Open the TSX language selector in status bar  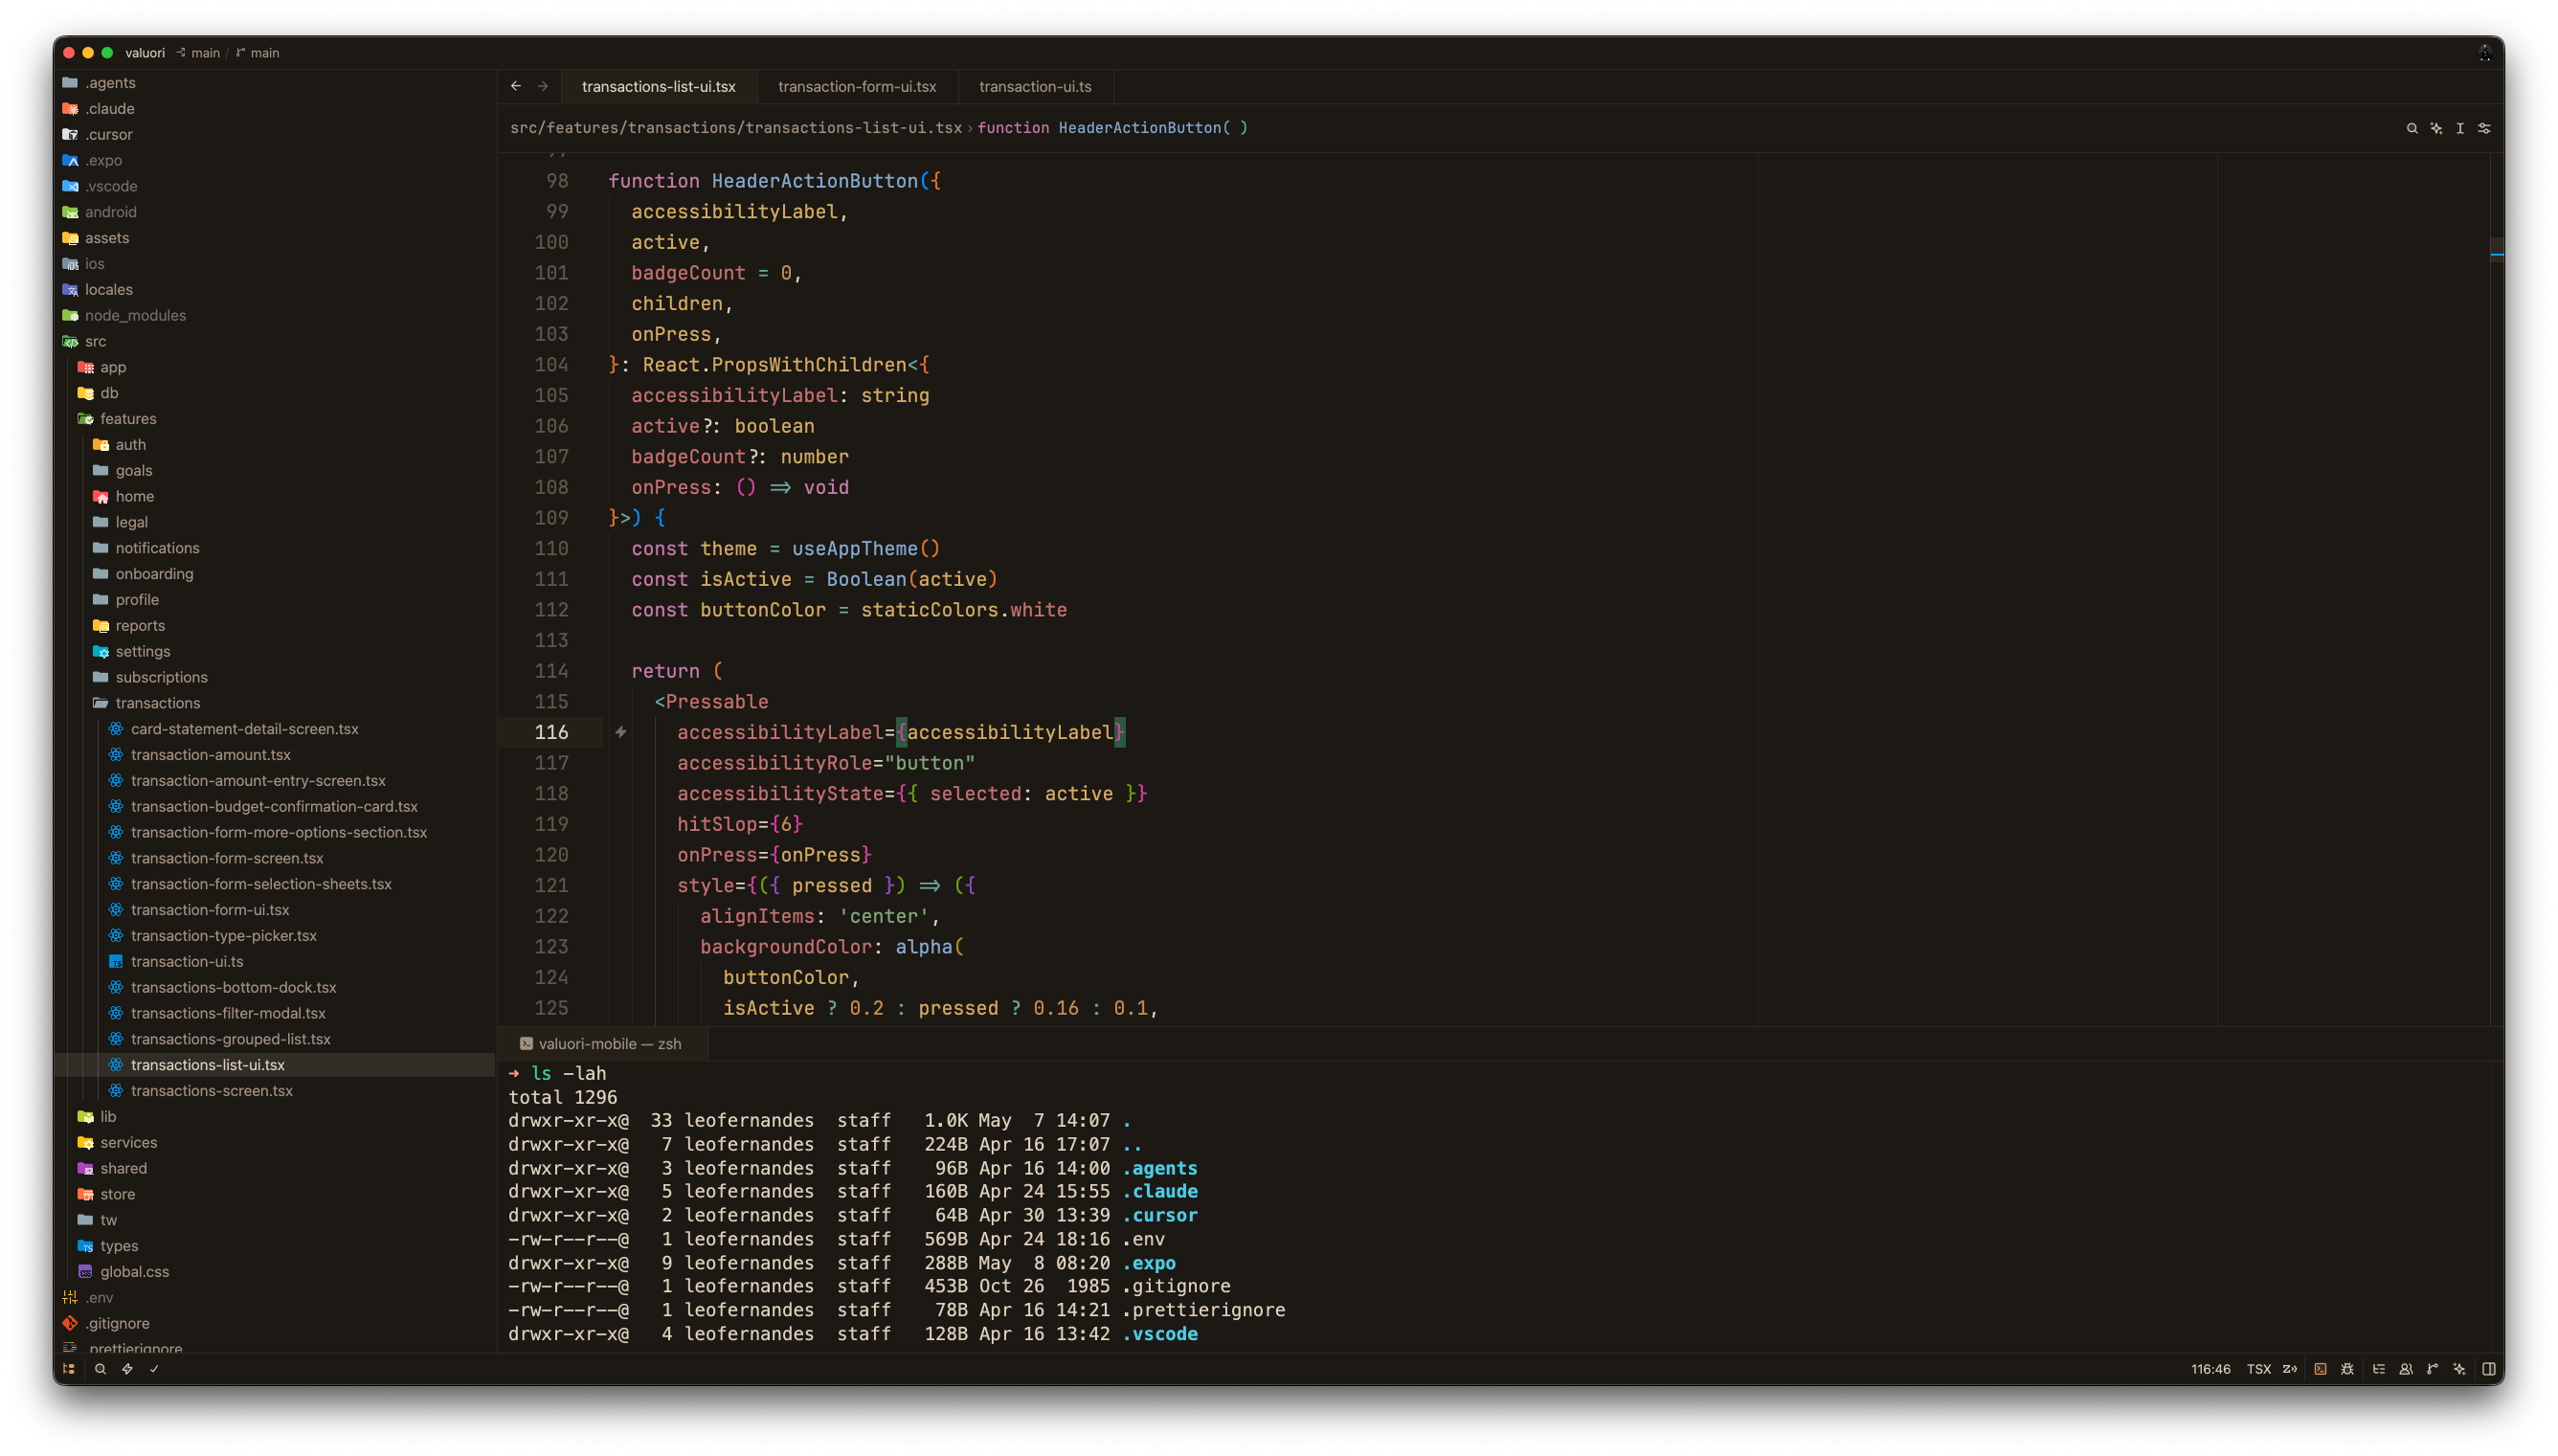(2259, 1369)
